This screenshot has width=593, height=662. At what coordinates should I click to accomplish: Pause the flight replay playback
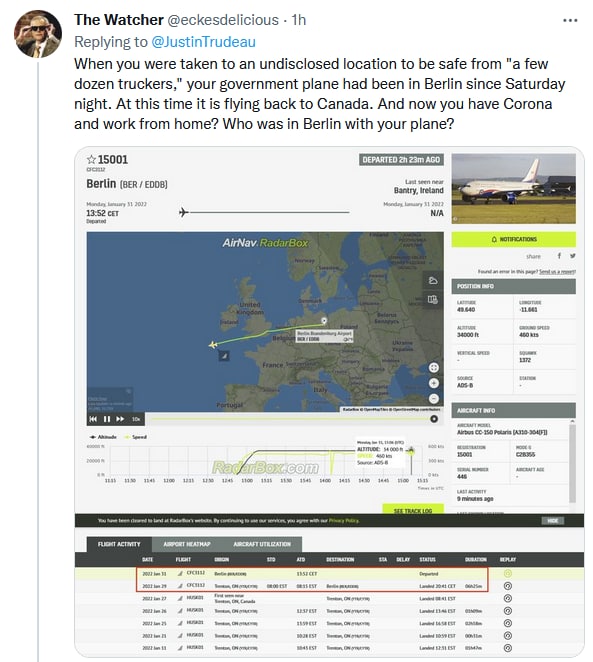coord(107,419)
